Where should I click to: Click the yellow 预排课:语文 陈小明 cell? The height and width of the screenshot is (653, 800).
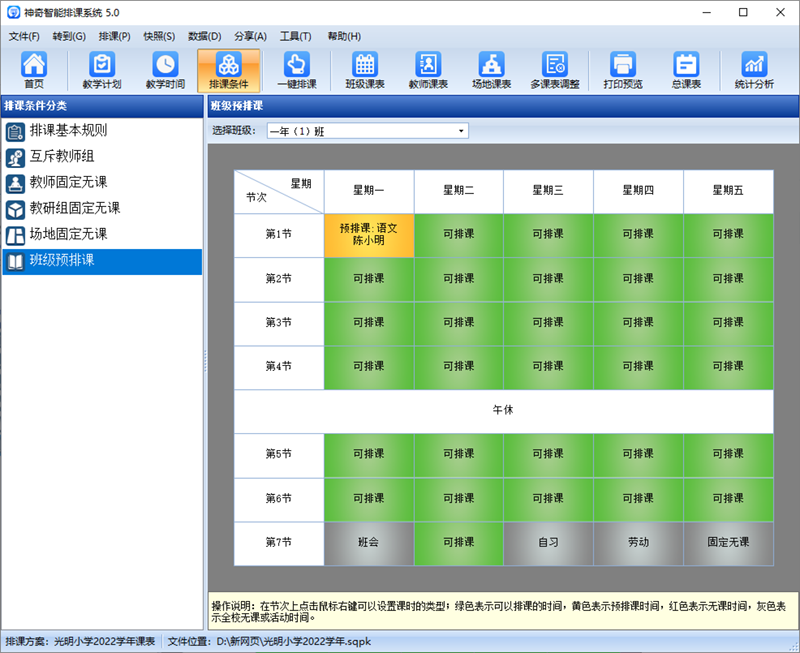(x=369, y=235)
